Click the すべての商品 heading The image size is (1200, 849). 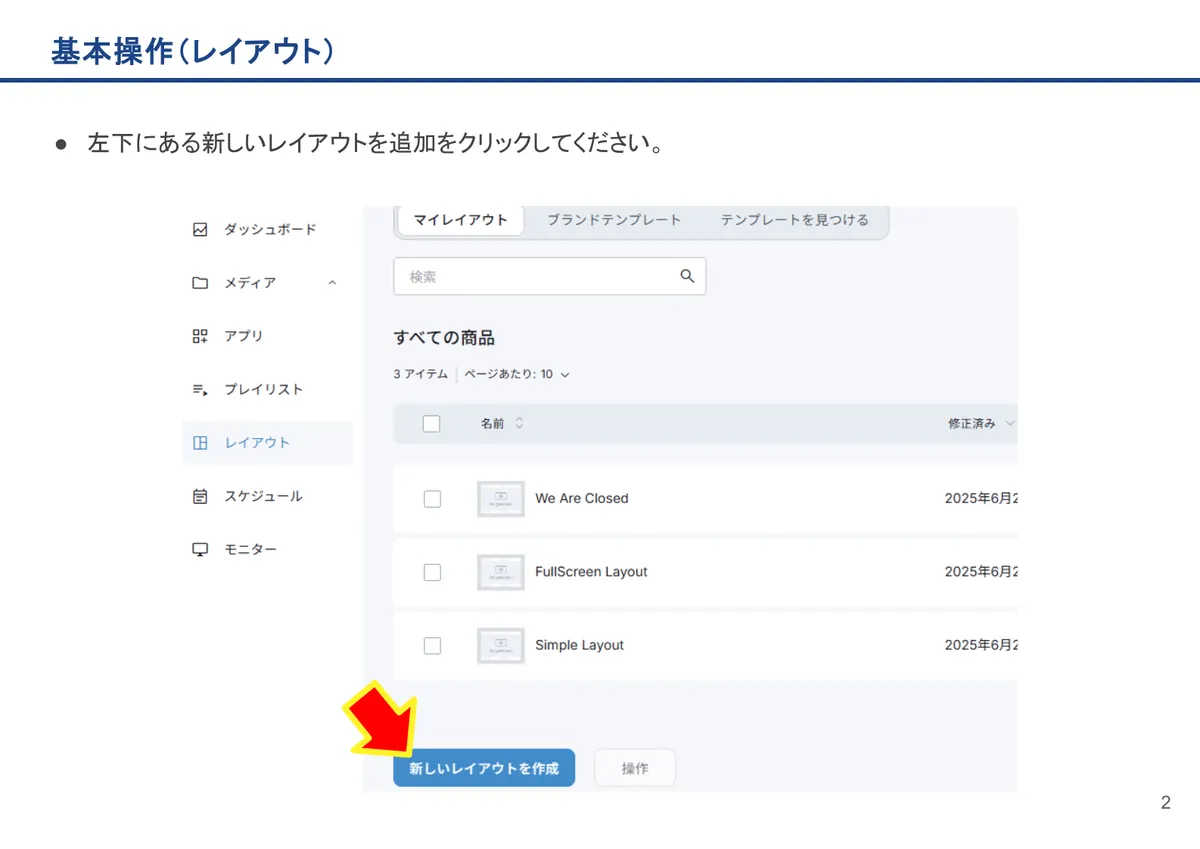pyautogui.click(x=444, y=338)
